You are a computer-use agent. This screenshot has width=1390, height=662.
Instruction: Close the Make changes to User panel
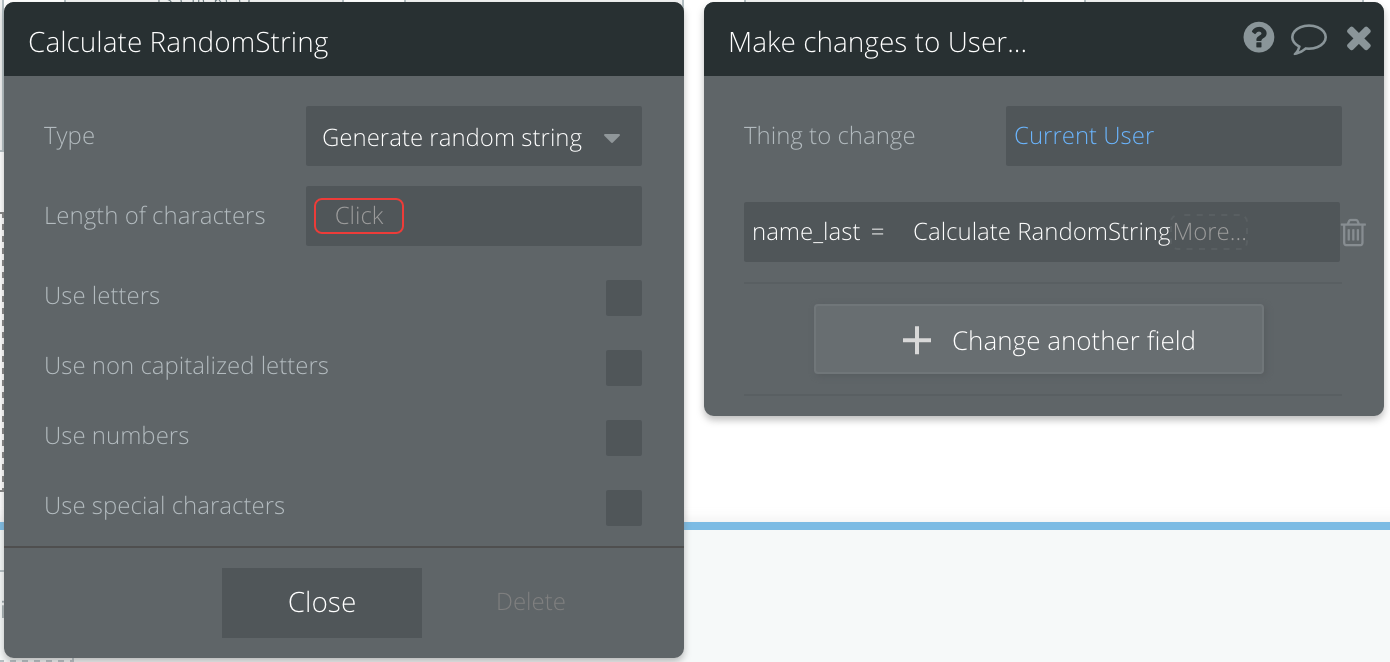point(1358,39)
